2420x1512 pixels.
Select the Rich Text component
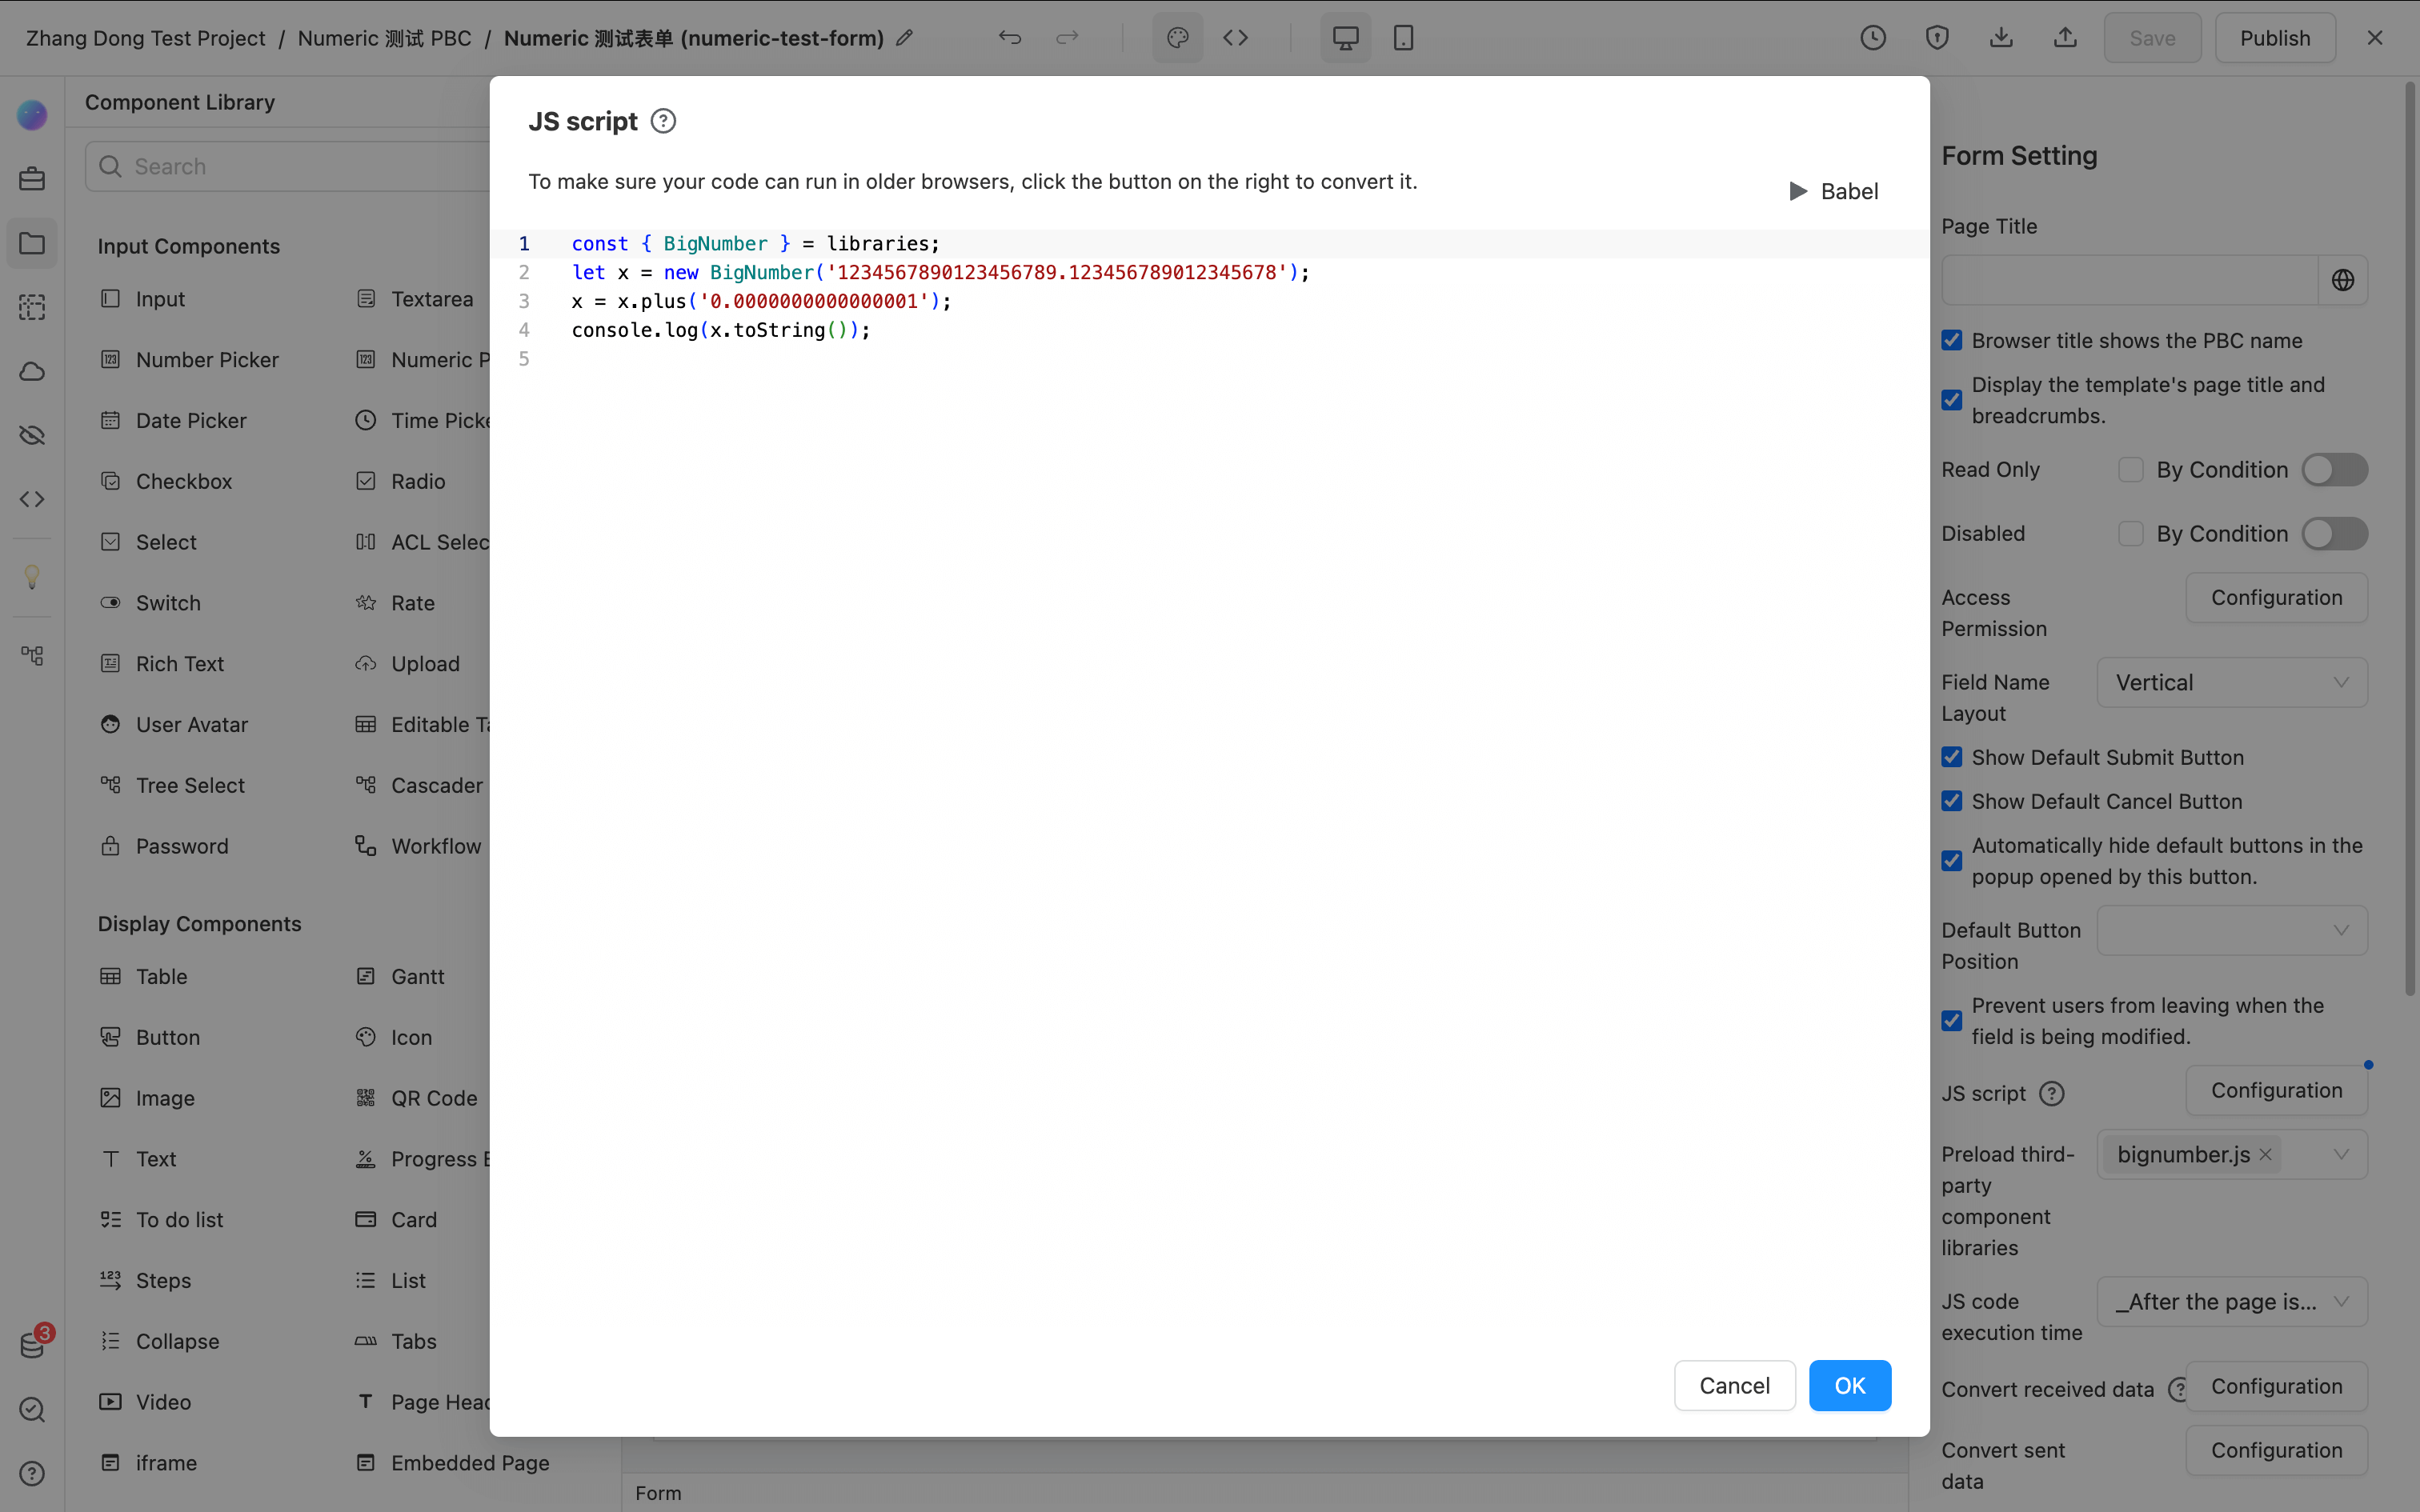point(162,664)
